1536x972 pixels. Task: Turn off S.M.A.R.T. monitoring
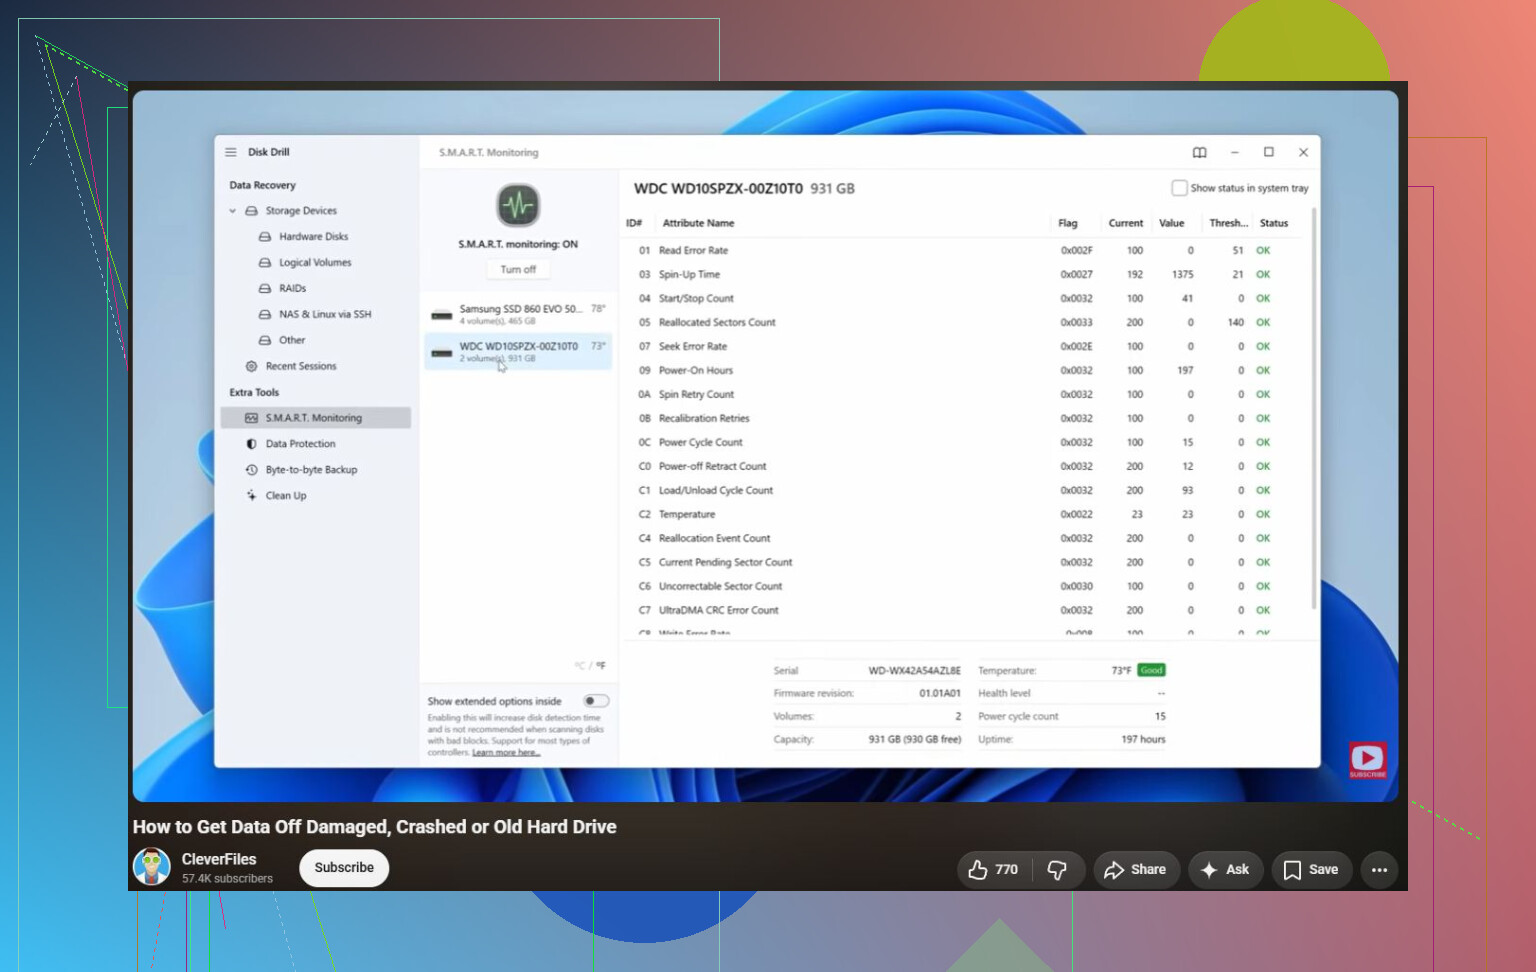(x=518, y=270)
